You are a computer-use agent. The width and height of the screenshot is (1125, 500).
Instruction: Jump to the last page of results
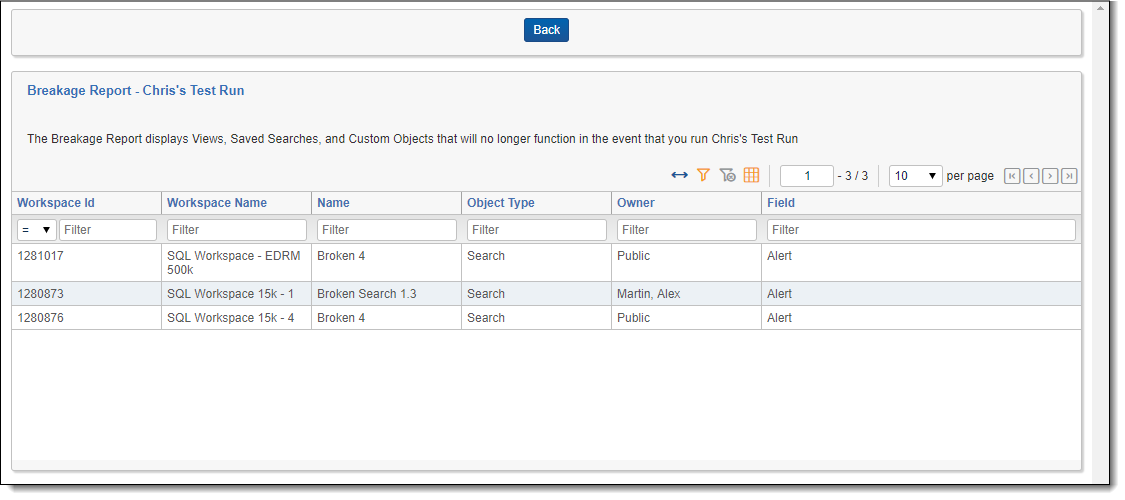tap(1069, 176)
